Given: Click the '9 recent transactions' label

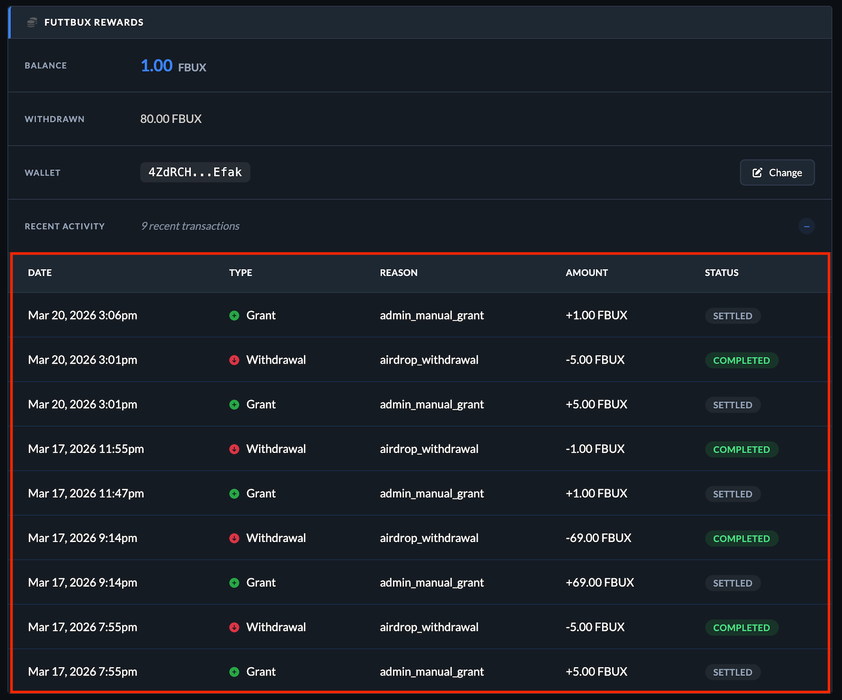Looking at the screenshot, I should (x=191, y=226).
